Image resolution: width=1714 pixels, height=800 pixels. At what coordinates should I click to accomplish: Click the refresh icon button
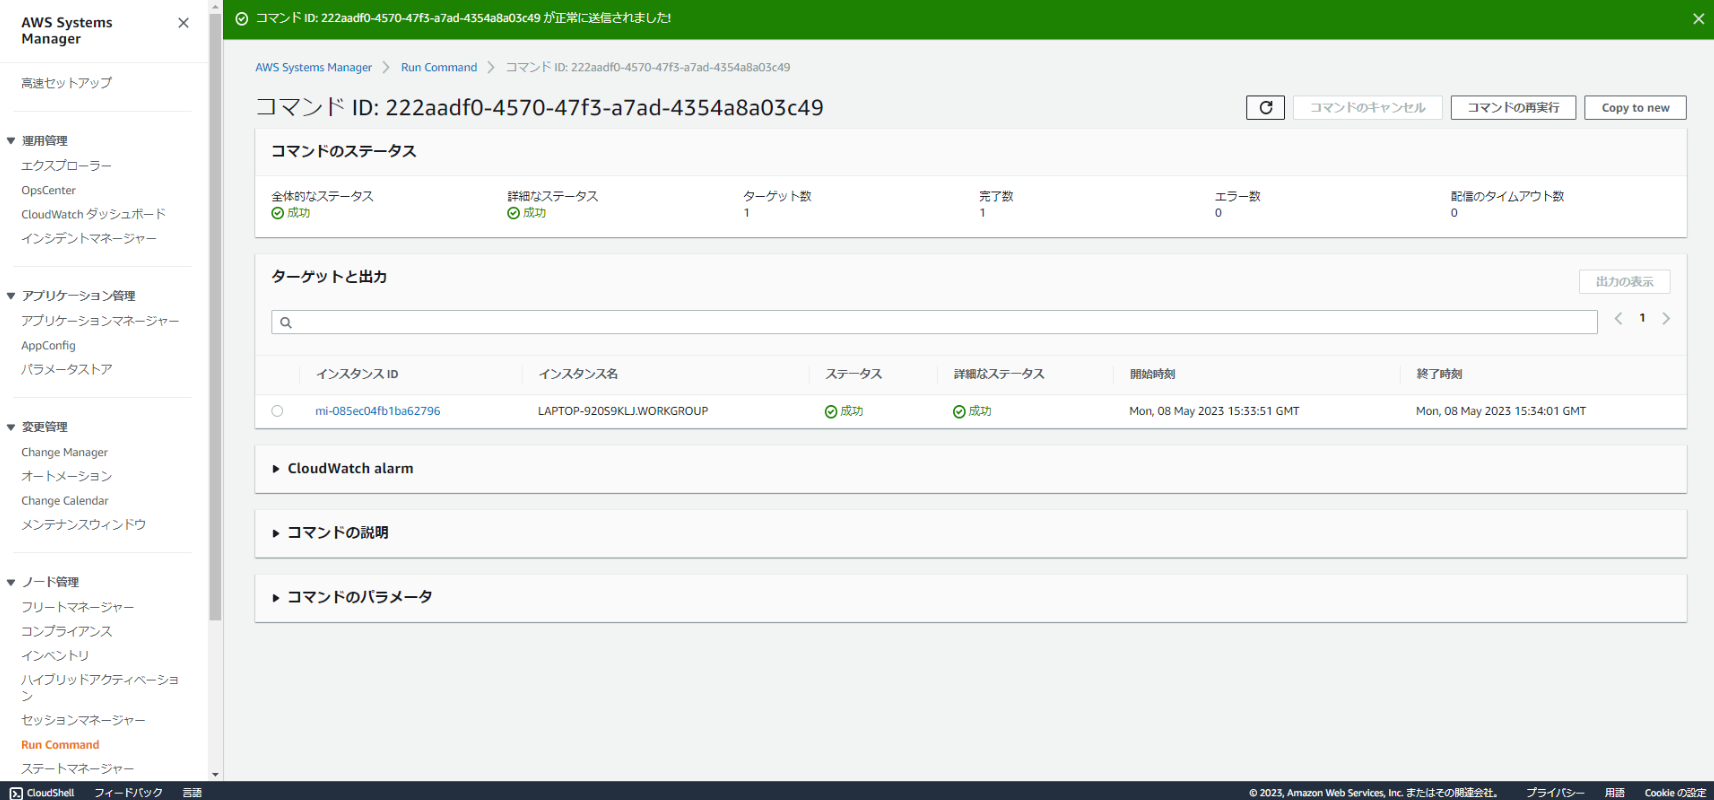click(1265, 107)
